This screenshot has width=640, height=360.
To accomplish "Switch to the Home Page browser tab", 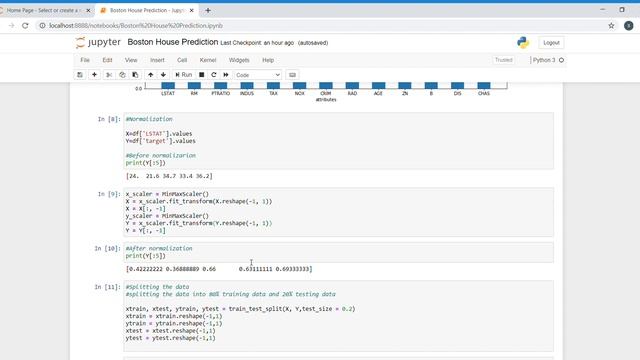I will click(43, 10).
